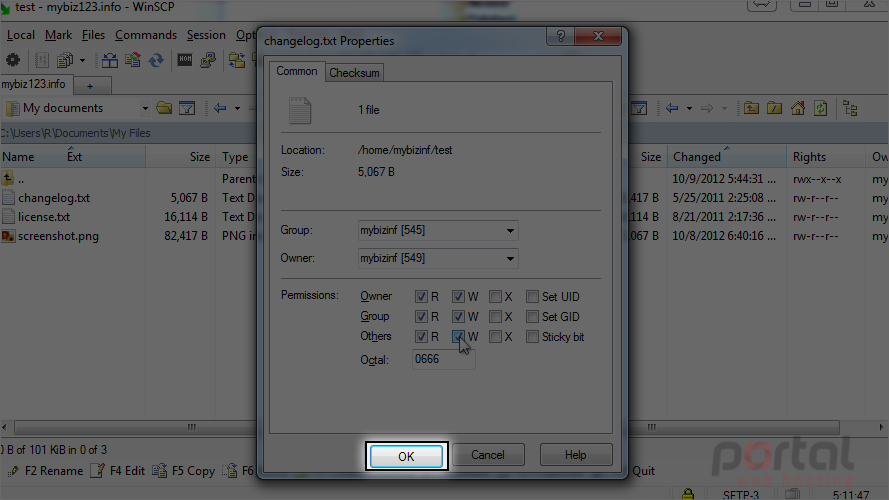Open the Files menu

93,35
